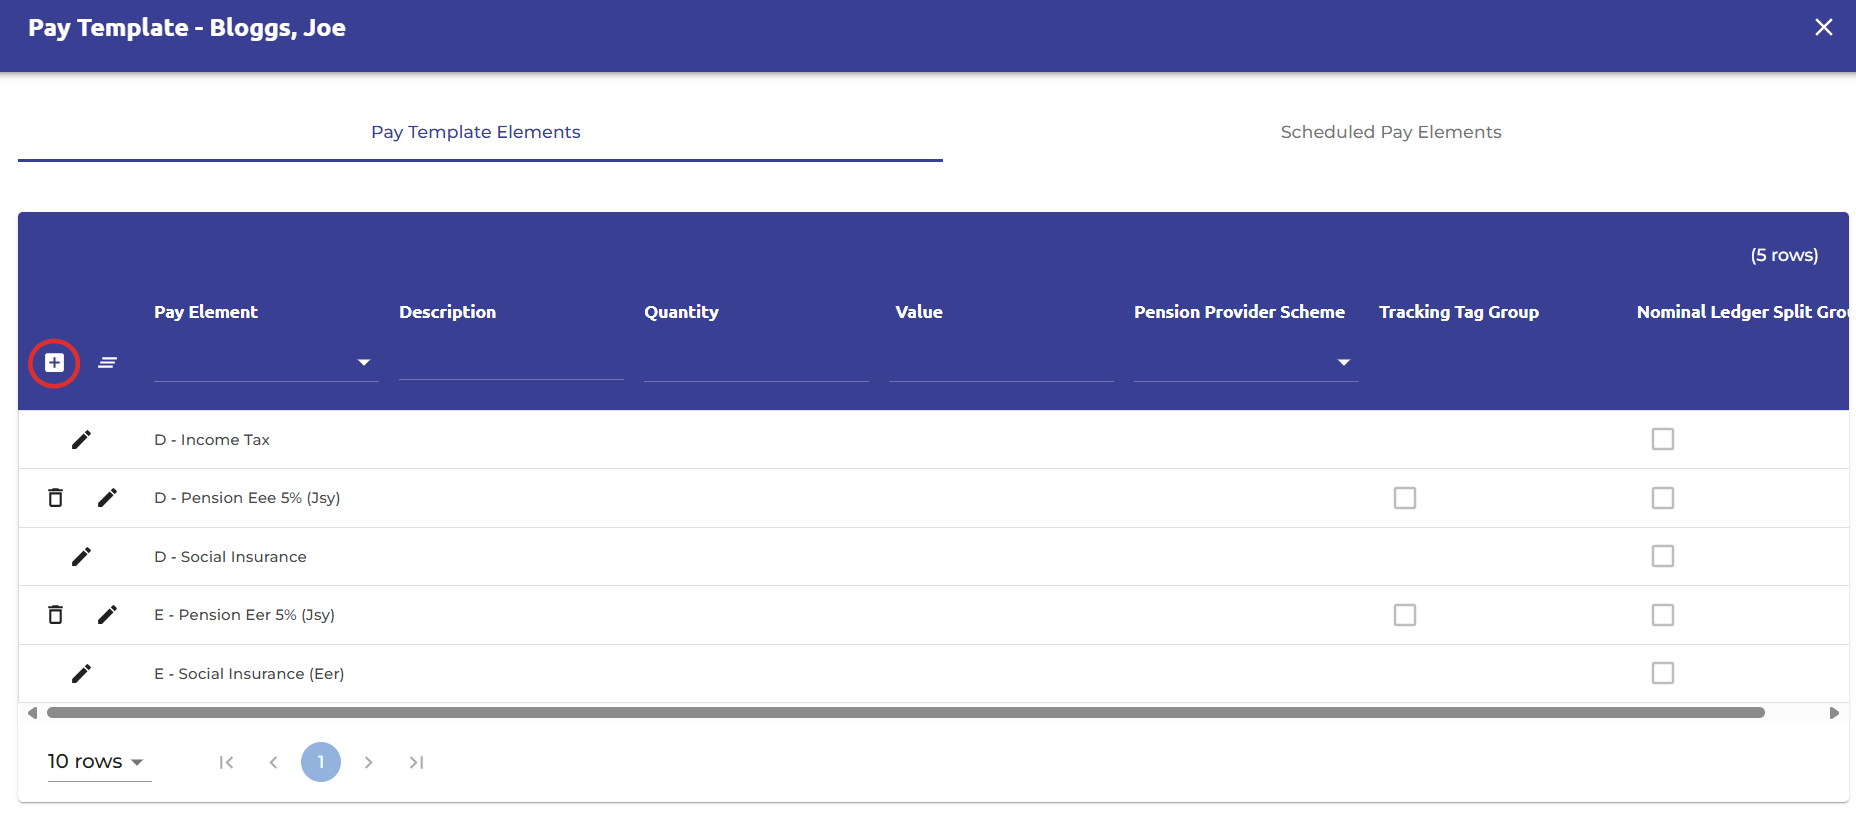The height and width of the screenshot is (813, 1856).
Task: Click the horizontal scrollbar thumb of the table
Action: click(x=906, y=713)
